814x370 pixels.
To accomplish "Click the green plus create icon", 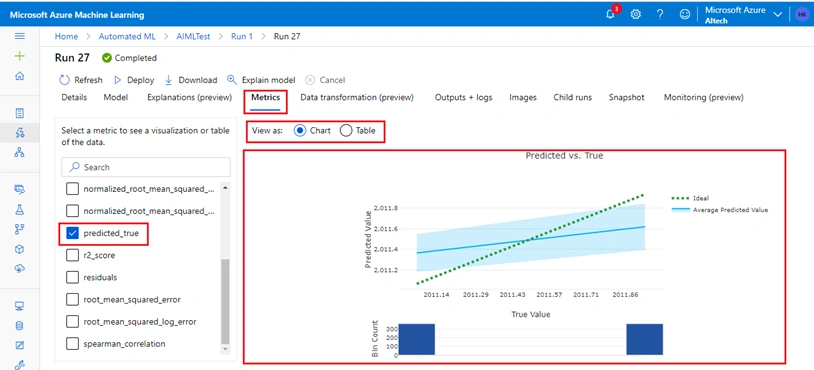I will coord(20,56).
